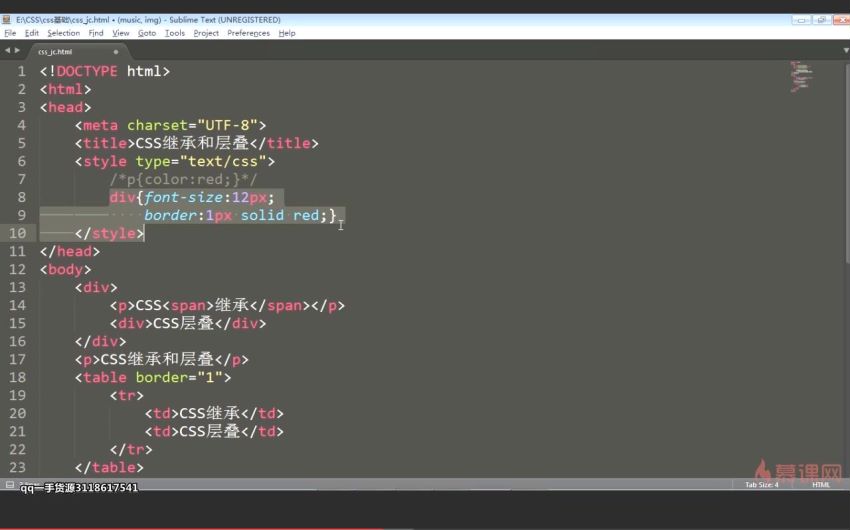Open the File menu
The width and height of the screenshot is (850, 530).
pyautogui.click(x=10, y=33)
